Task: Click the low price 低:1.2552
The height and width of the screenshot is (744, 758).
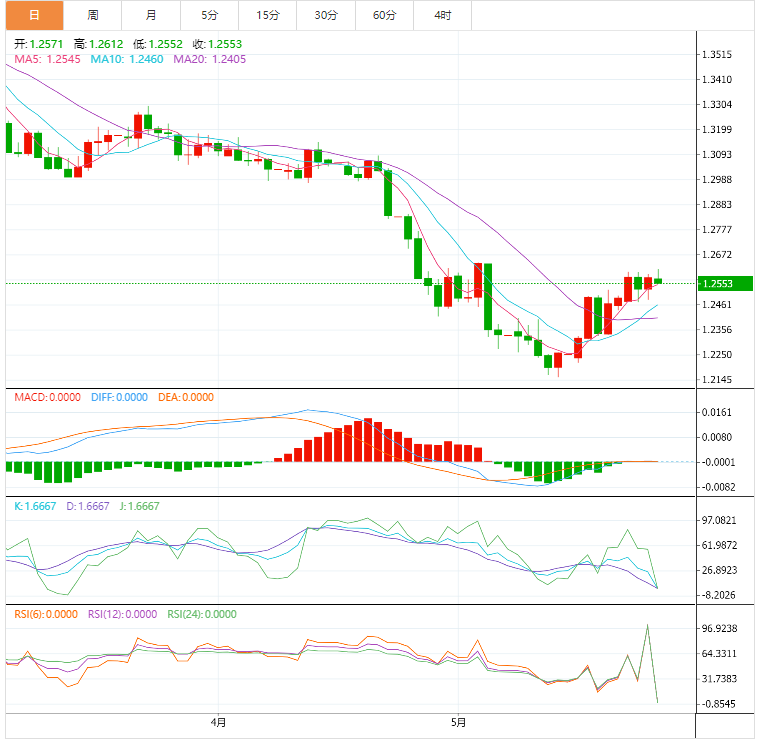Action: click(158, 44)
